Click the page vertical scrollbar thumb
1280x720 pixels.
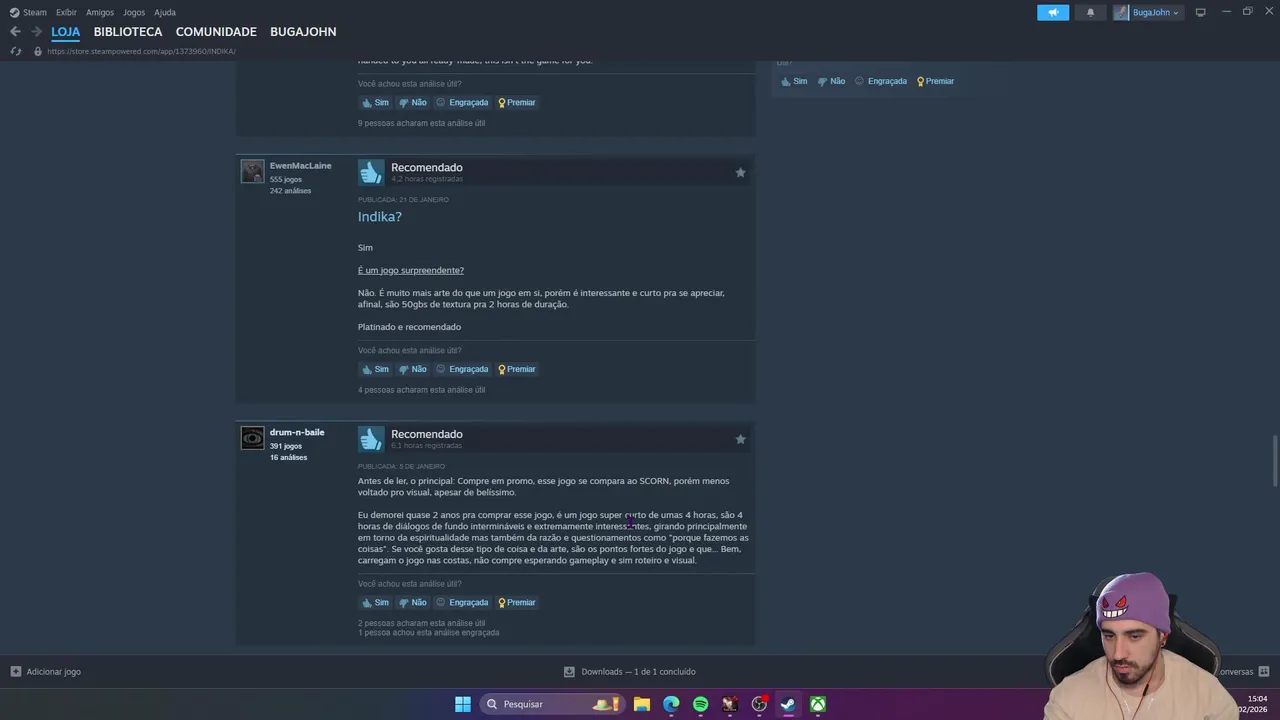pos(1274,459)
